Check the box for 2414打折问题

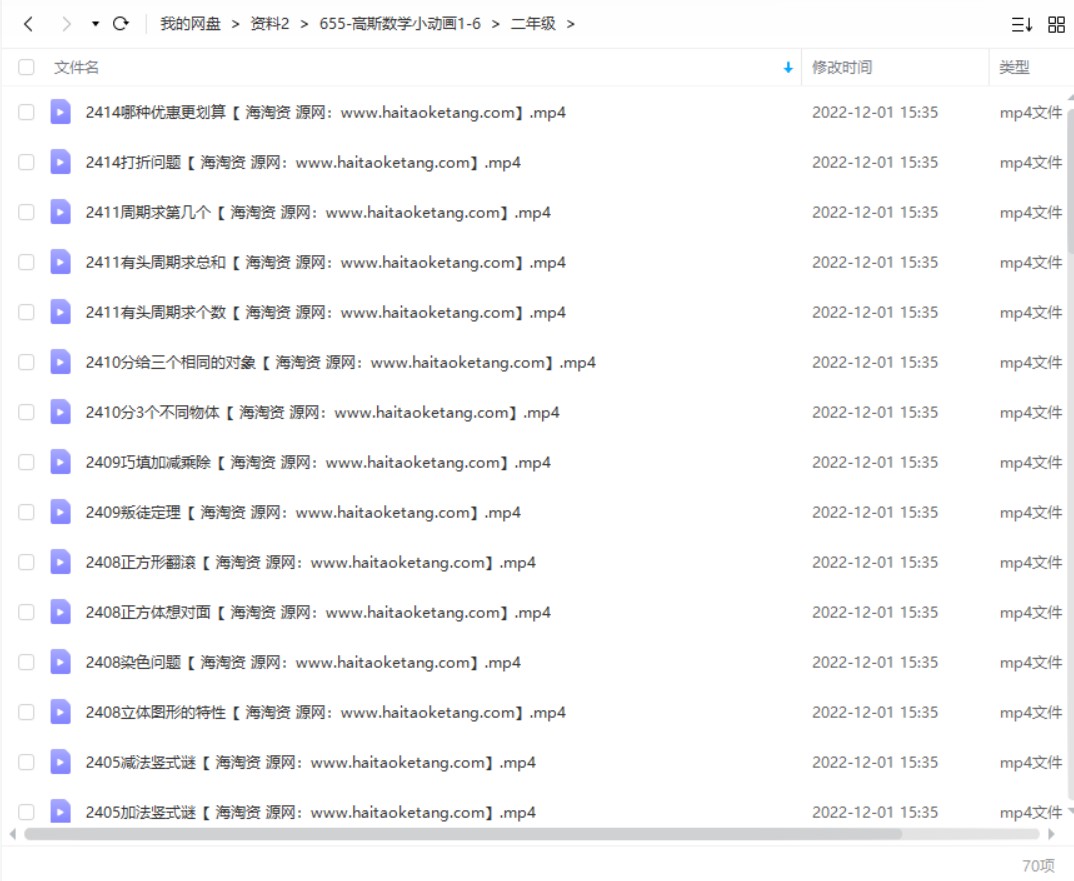pyautogui.click(x=26, y=162)
